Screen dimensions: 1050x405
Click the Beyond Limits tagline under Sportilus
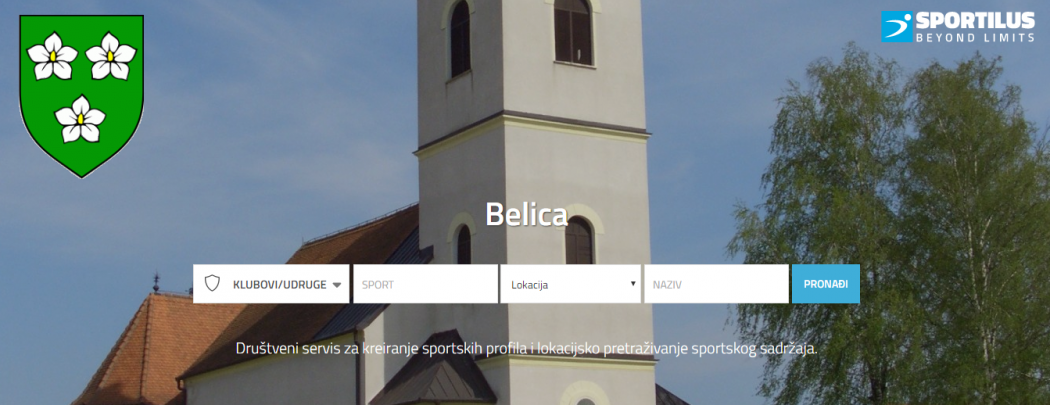[x=974, y=38]
